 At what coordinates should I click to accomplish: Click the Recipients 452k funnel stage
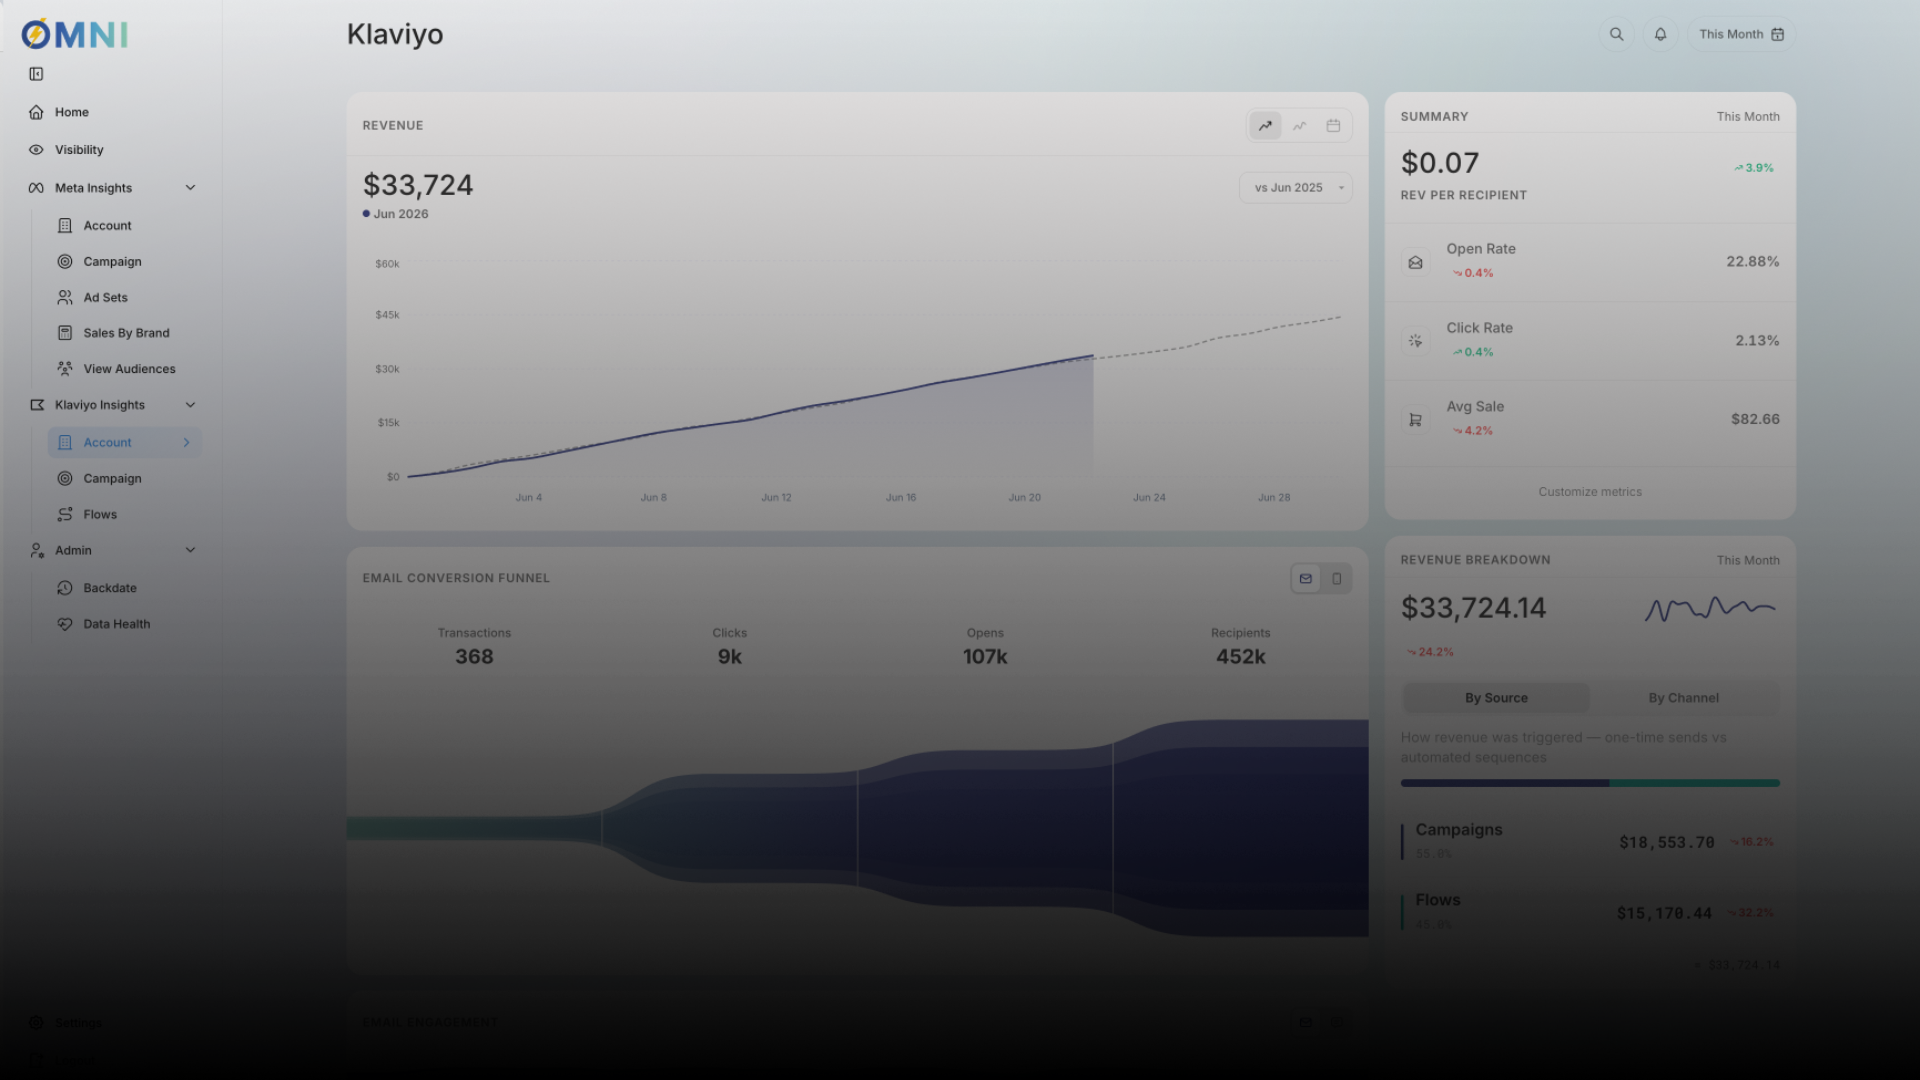click(x=1240, y=647)
